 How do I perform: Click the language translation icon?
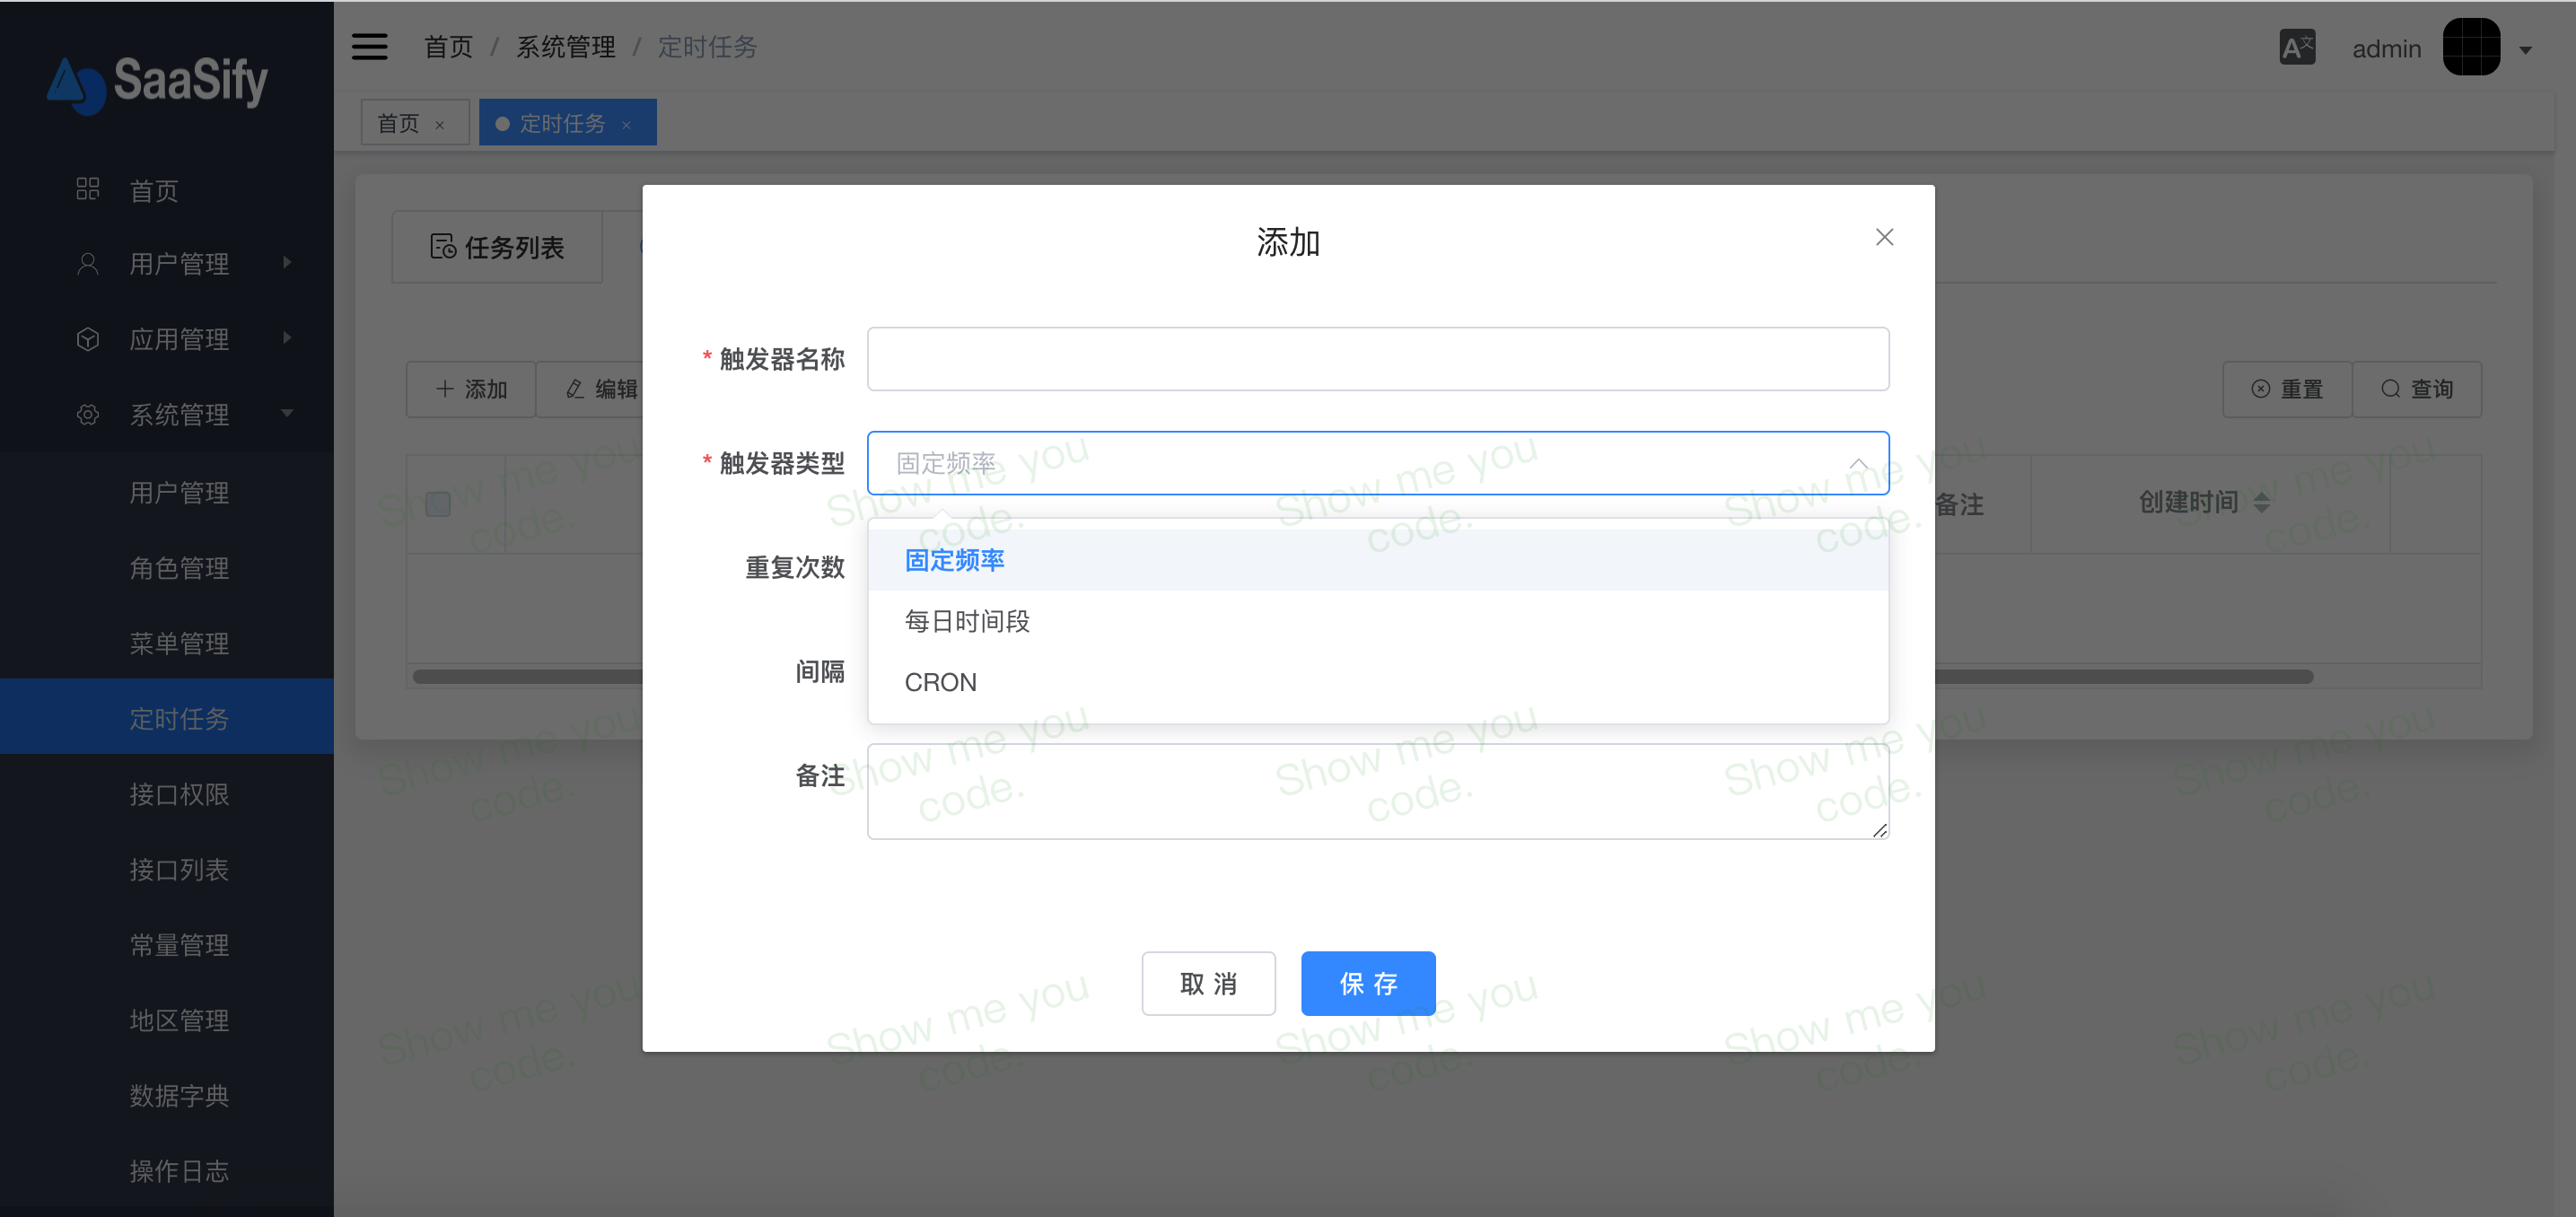[2296, 47]
